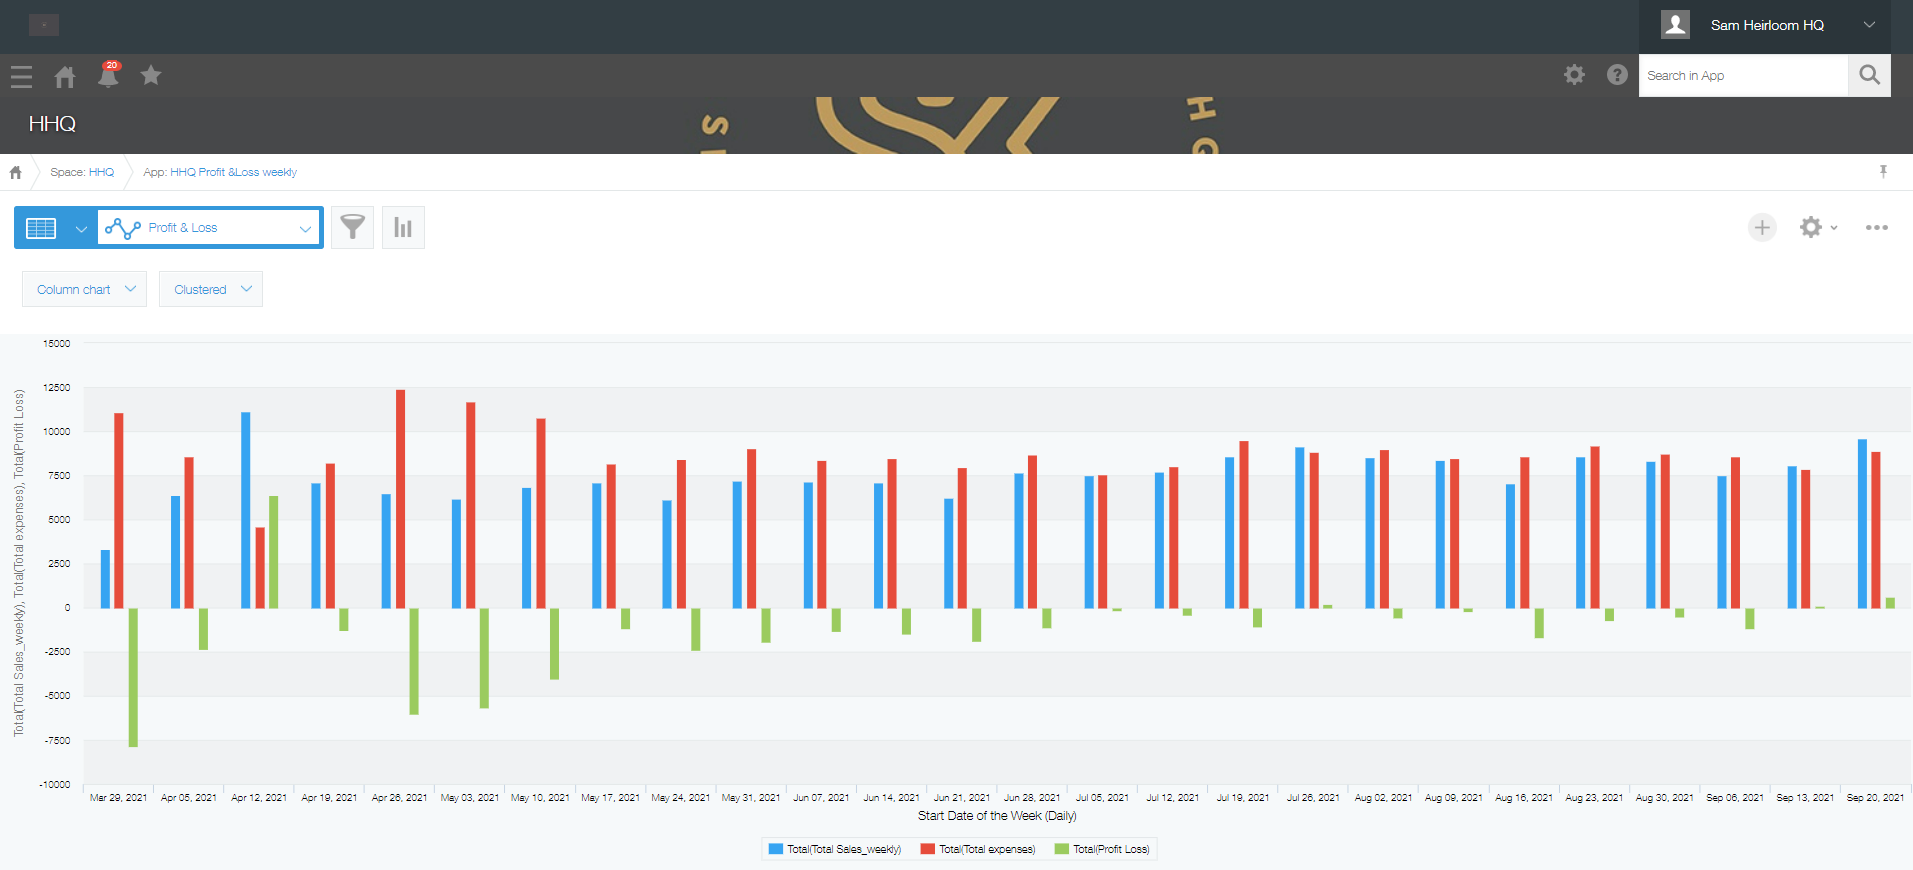Go to the portal home icon
Viewport: 1913px width, 870px height.
pos(65,76)
